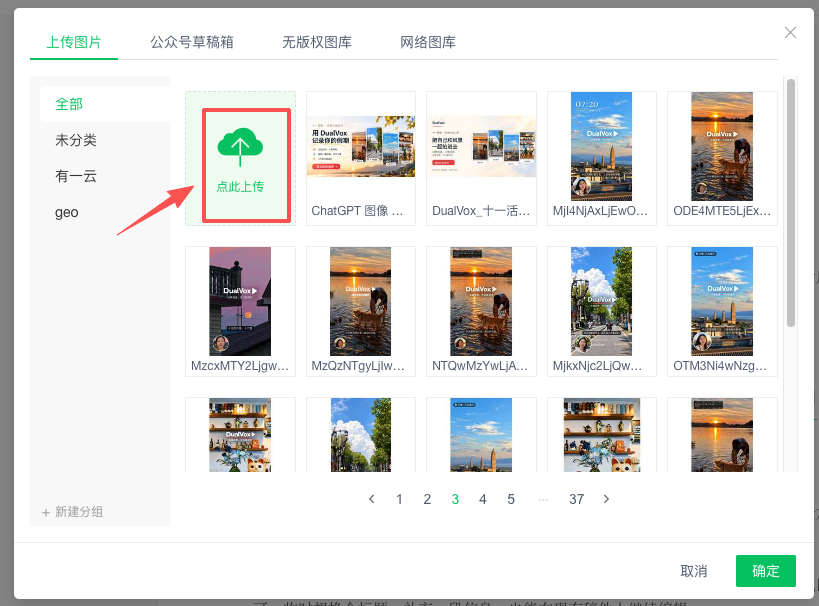Pick the MzQzNTgyLjIw image thumbnail
The width and height of the screenshot is (819, 606).
361,311
